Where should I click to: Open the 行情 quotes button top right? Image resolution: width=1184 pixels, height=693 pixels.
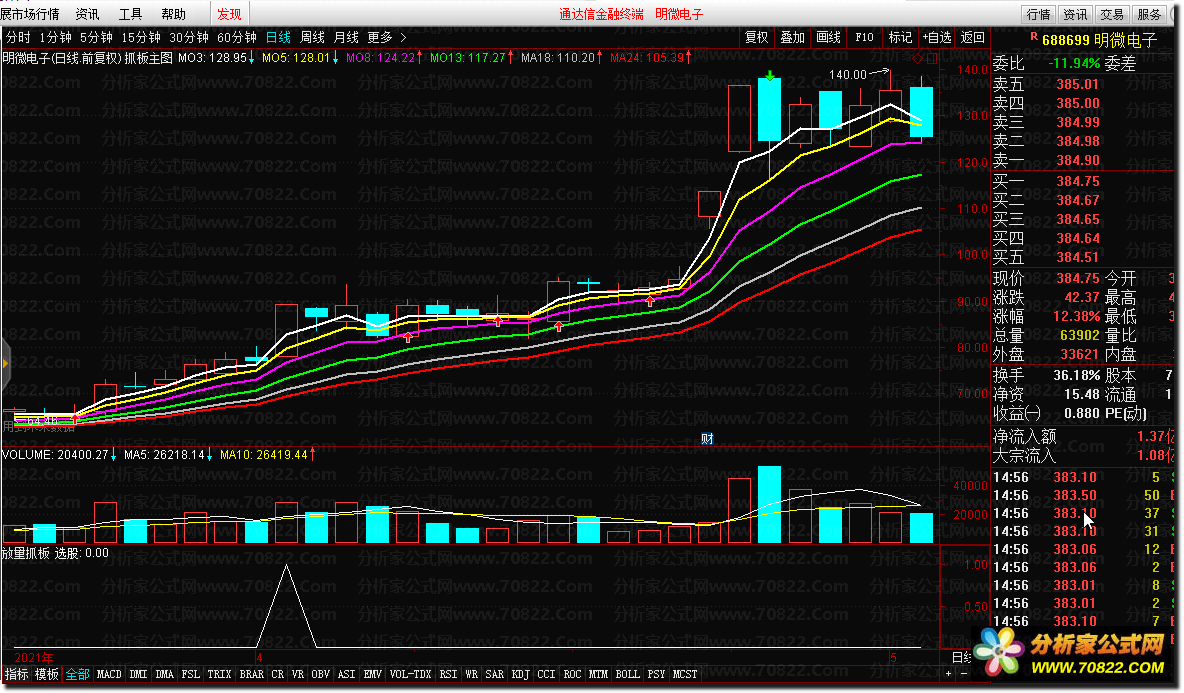click(x=1038, y=14)
